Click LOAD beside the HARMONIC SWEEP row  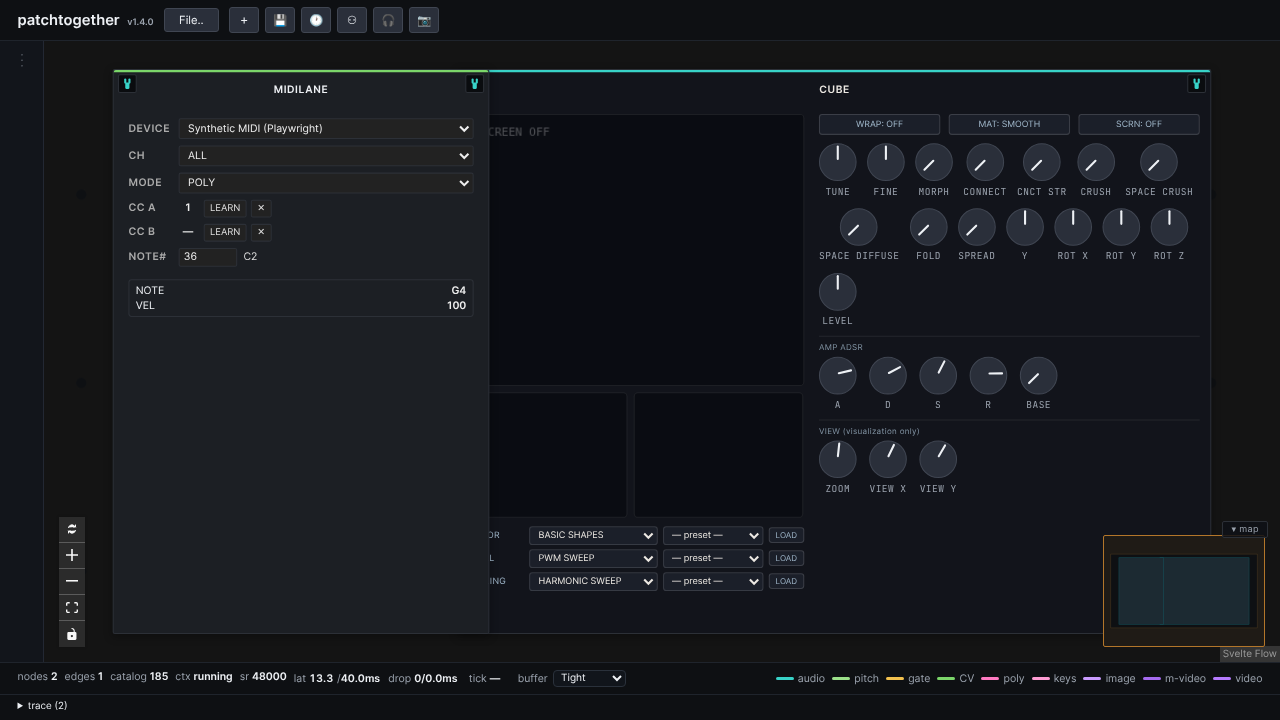pos(786,581)
